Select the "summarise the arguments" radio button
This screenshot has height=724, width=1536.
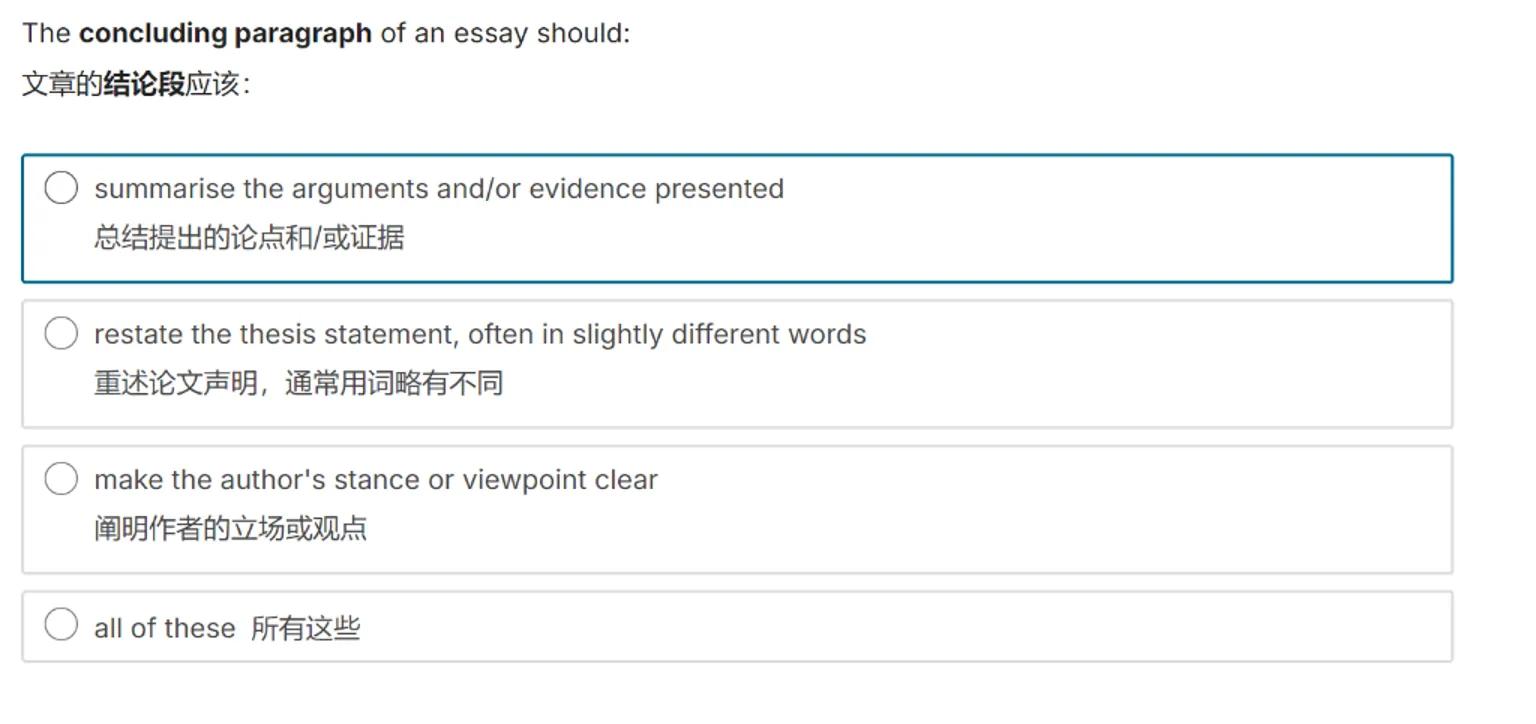coord(61,187)
